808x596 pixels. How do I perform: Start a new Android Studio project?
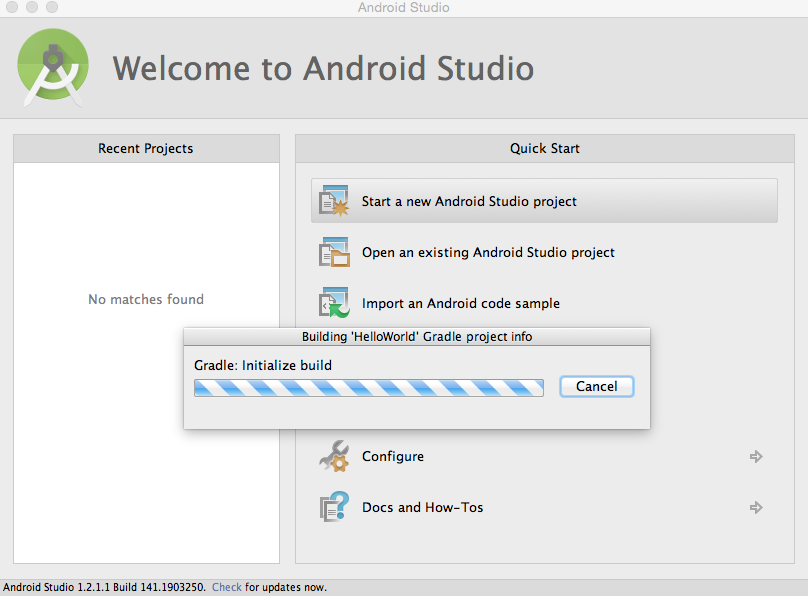tap(544, 201)
